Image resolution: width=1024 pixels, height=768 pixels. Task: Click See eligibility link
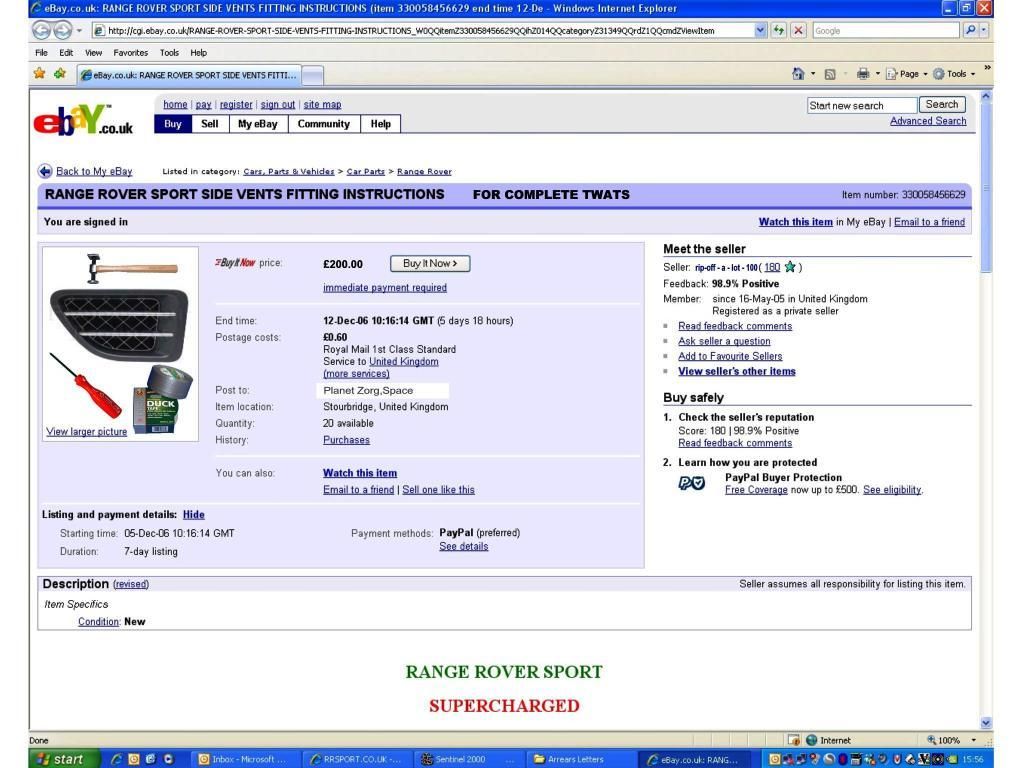[891, 490]
